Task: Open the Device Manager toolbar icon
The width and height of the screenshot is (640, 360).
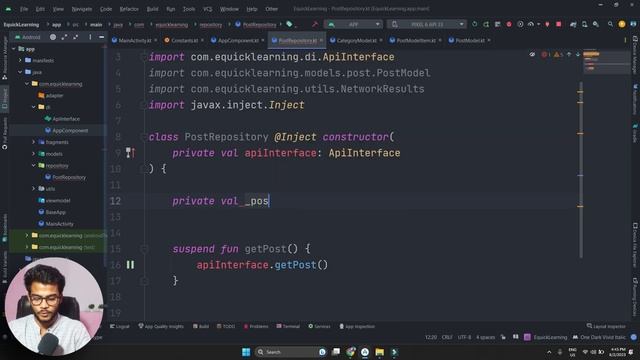Action: tap(584, 24)
